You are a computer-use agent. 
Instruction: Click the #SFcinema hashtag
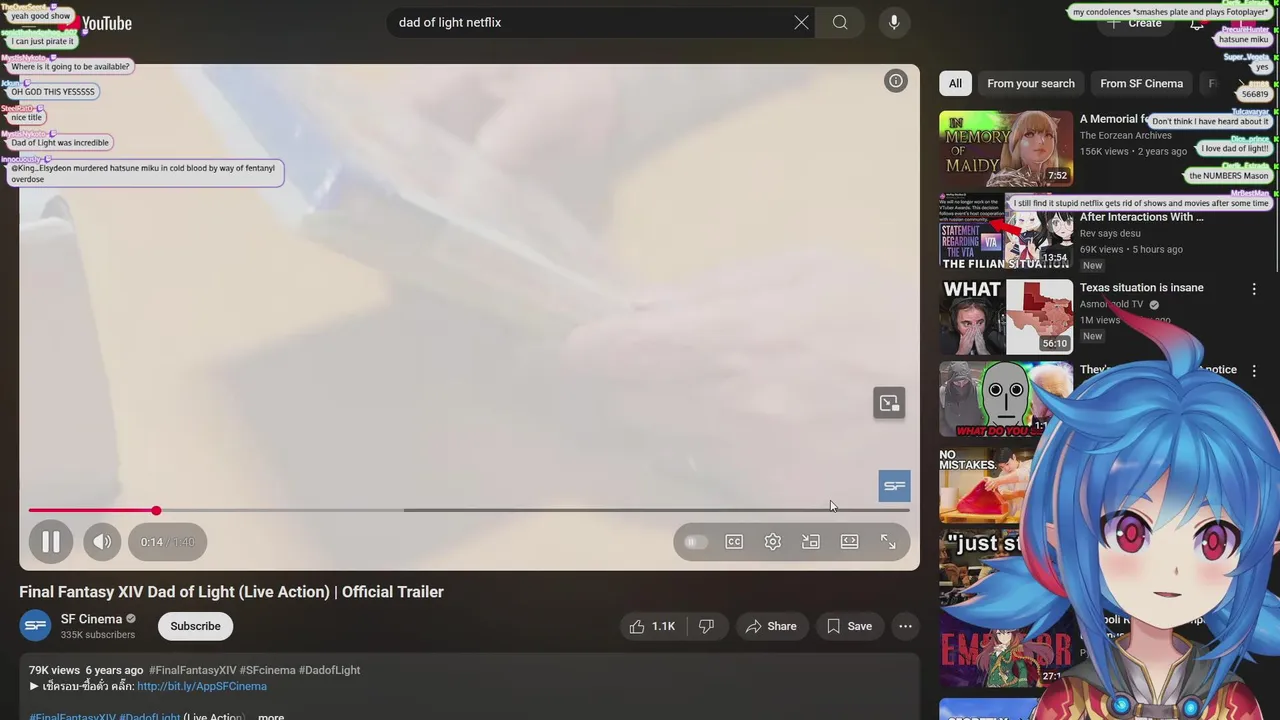tap(267, 670)
